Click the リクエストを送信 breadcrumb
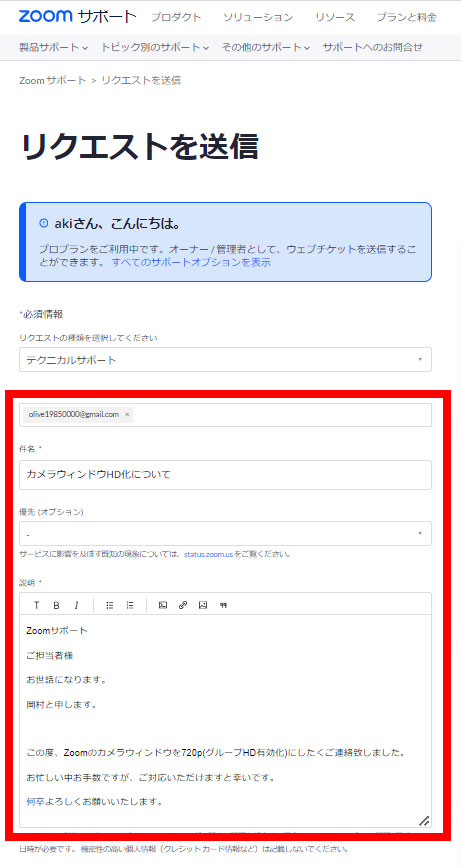This screenshot has width=461, height=867. pyautogui.click(x=141, y=81)
